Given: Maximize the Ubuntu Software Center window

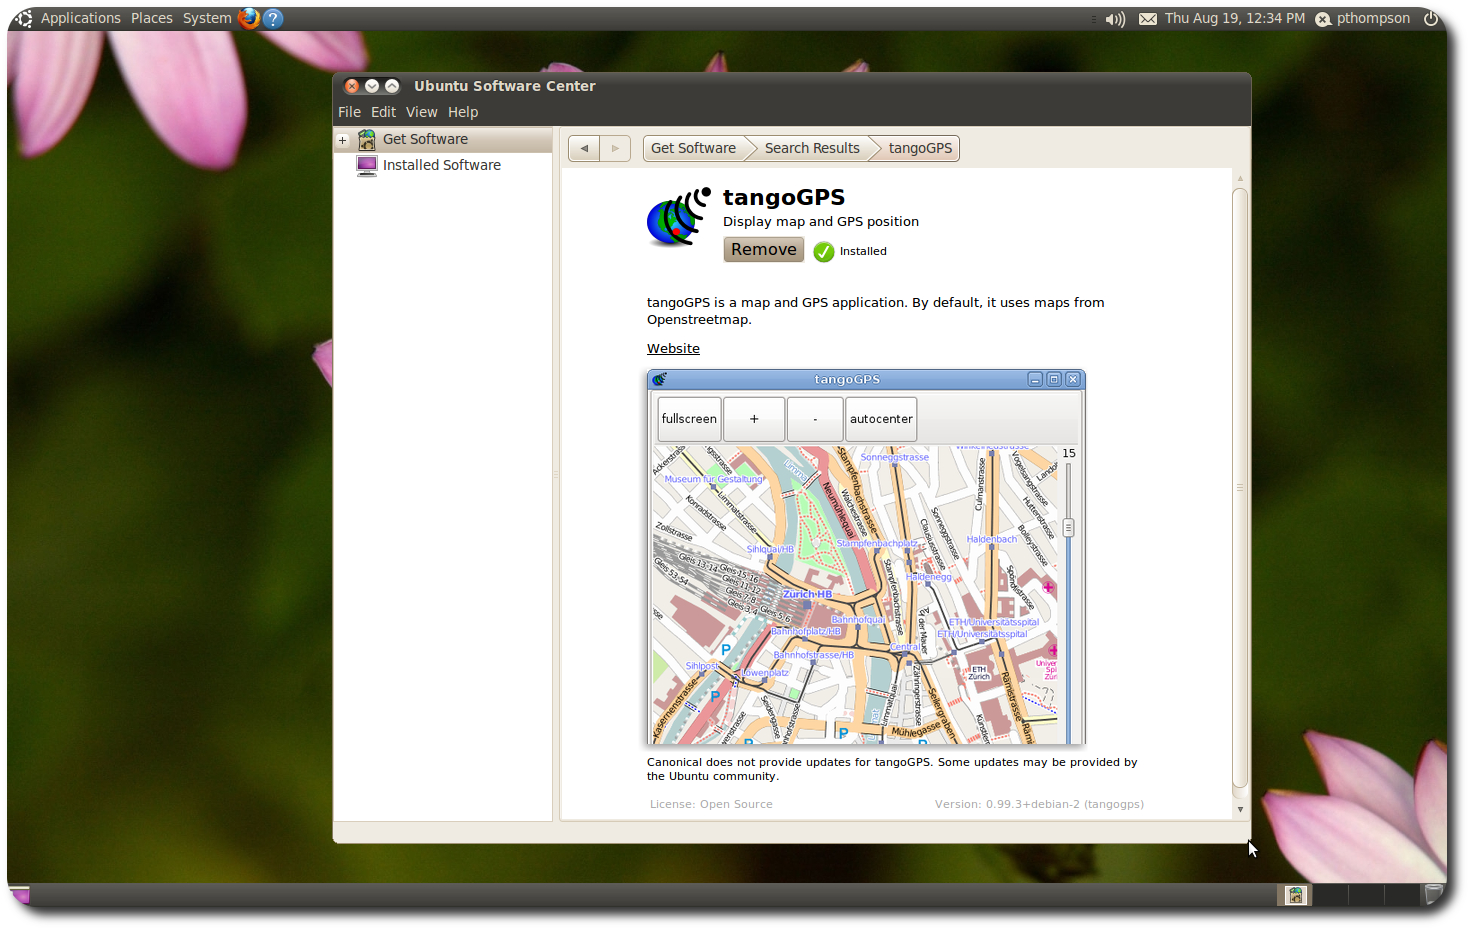Looking at the screenshot, I should [392, 86].
